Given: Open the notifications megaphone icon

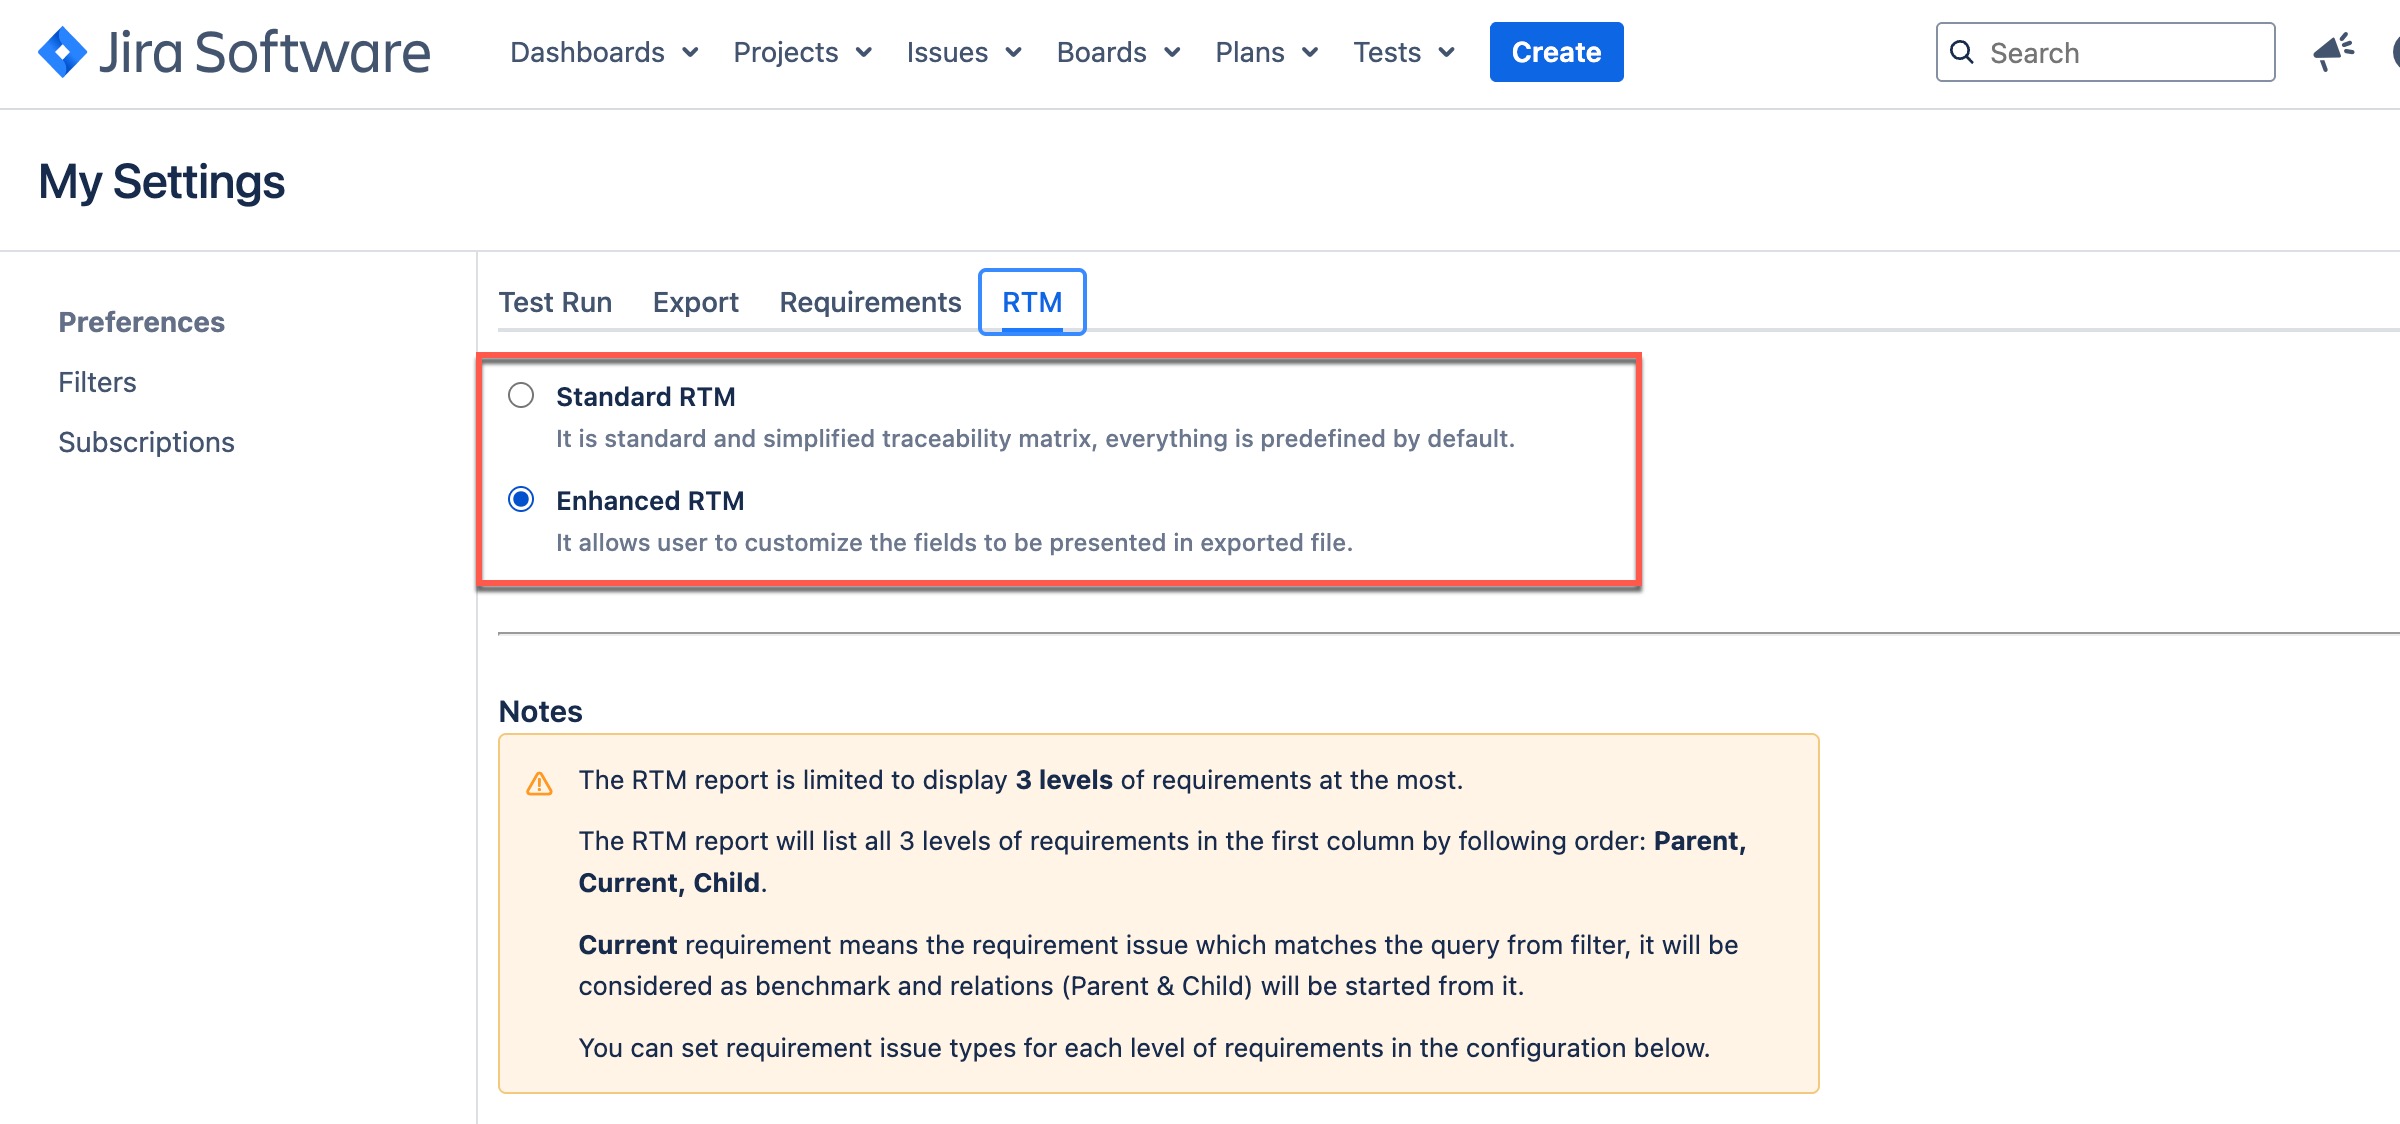Looking at the screenshot, I should click(x=2333, y=52).
